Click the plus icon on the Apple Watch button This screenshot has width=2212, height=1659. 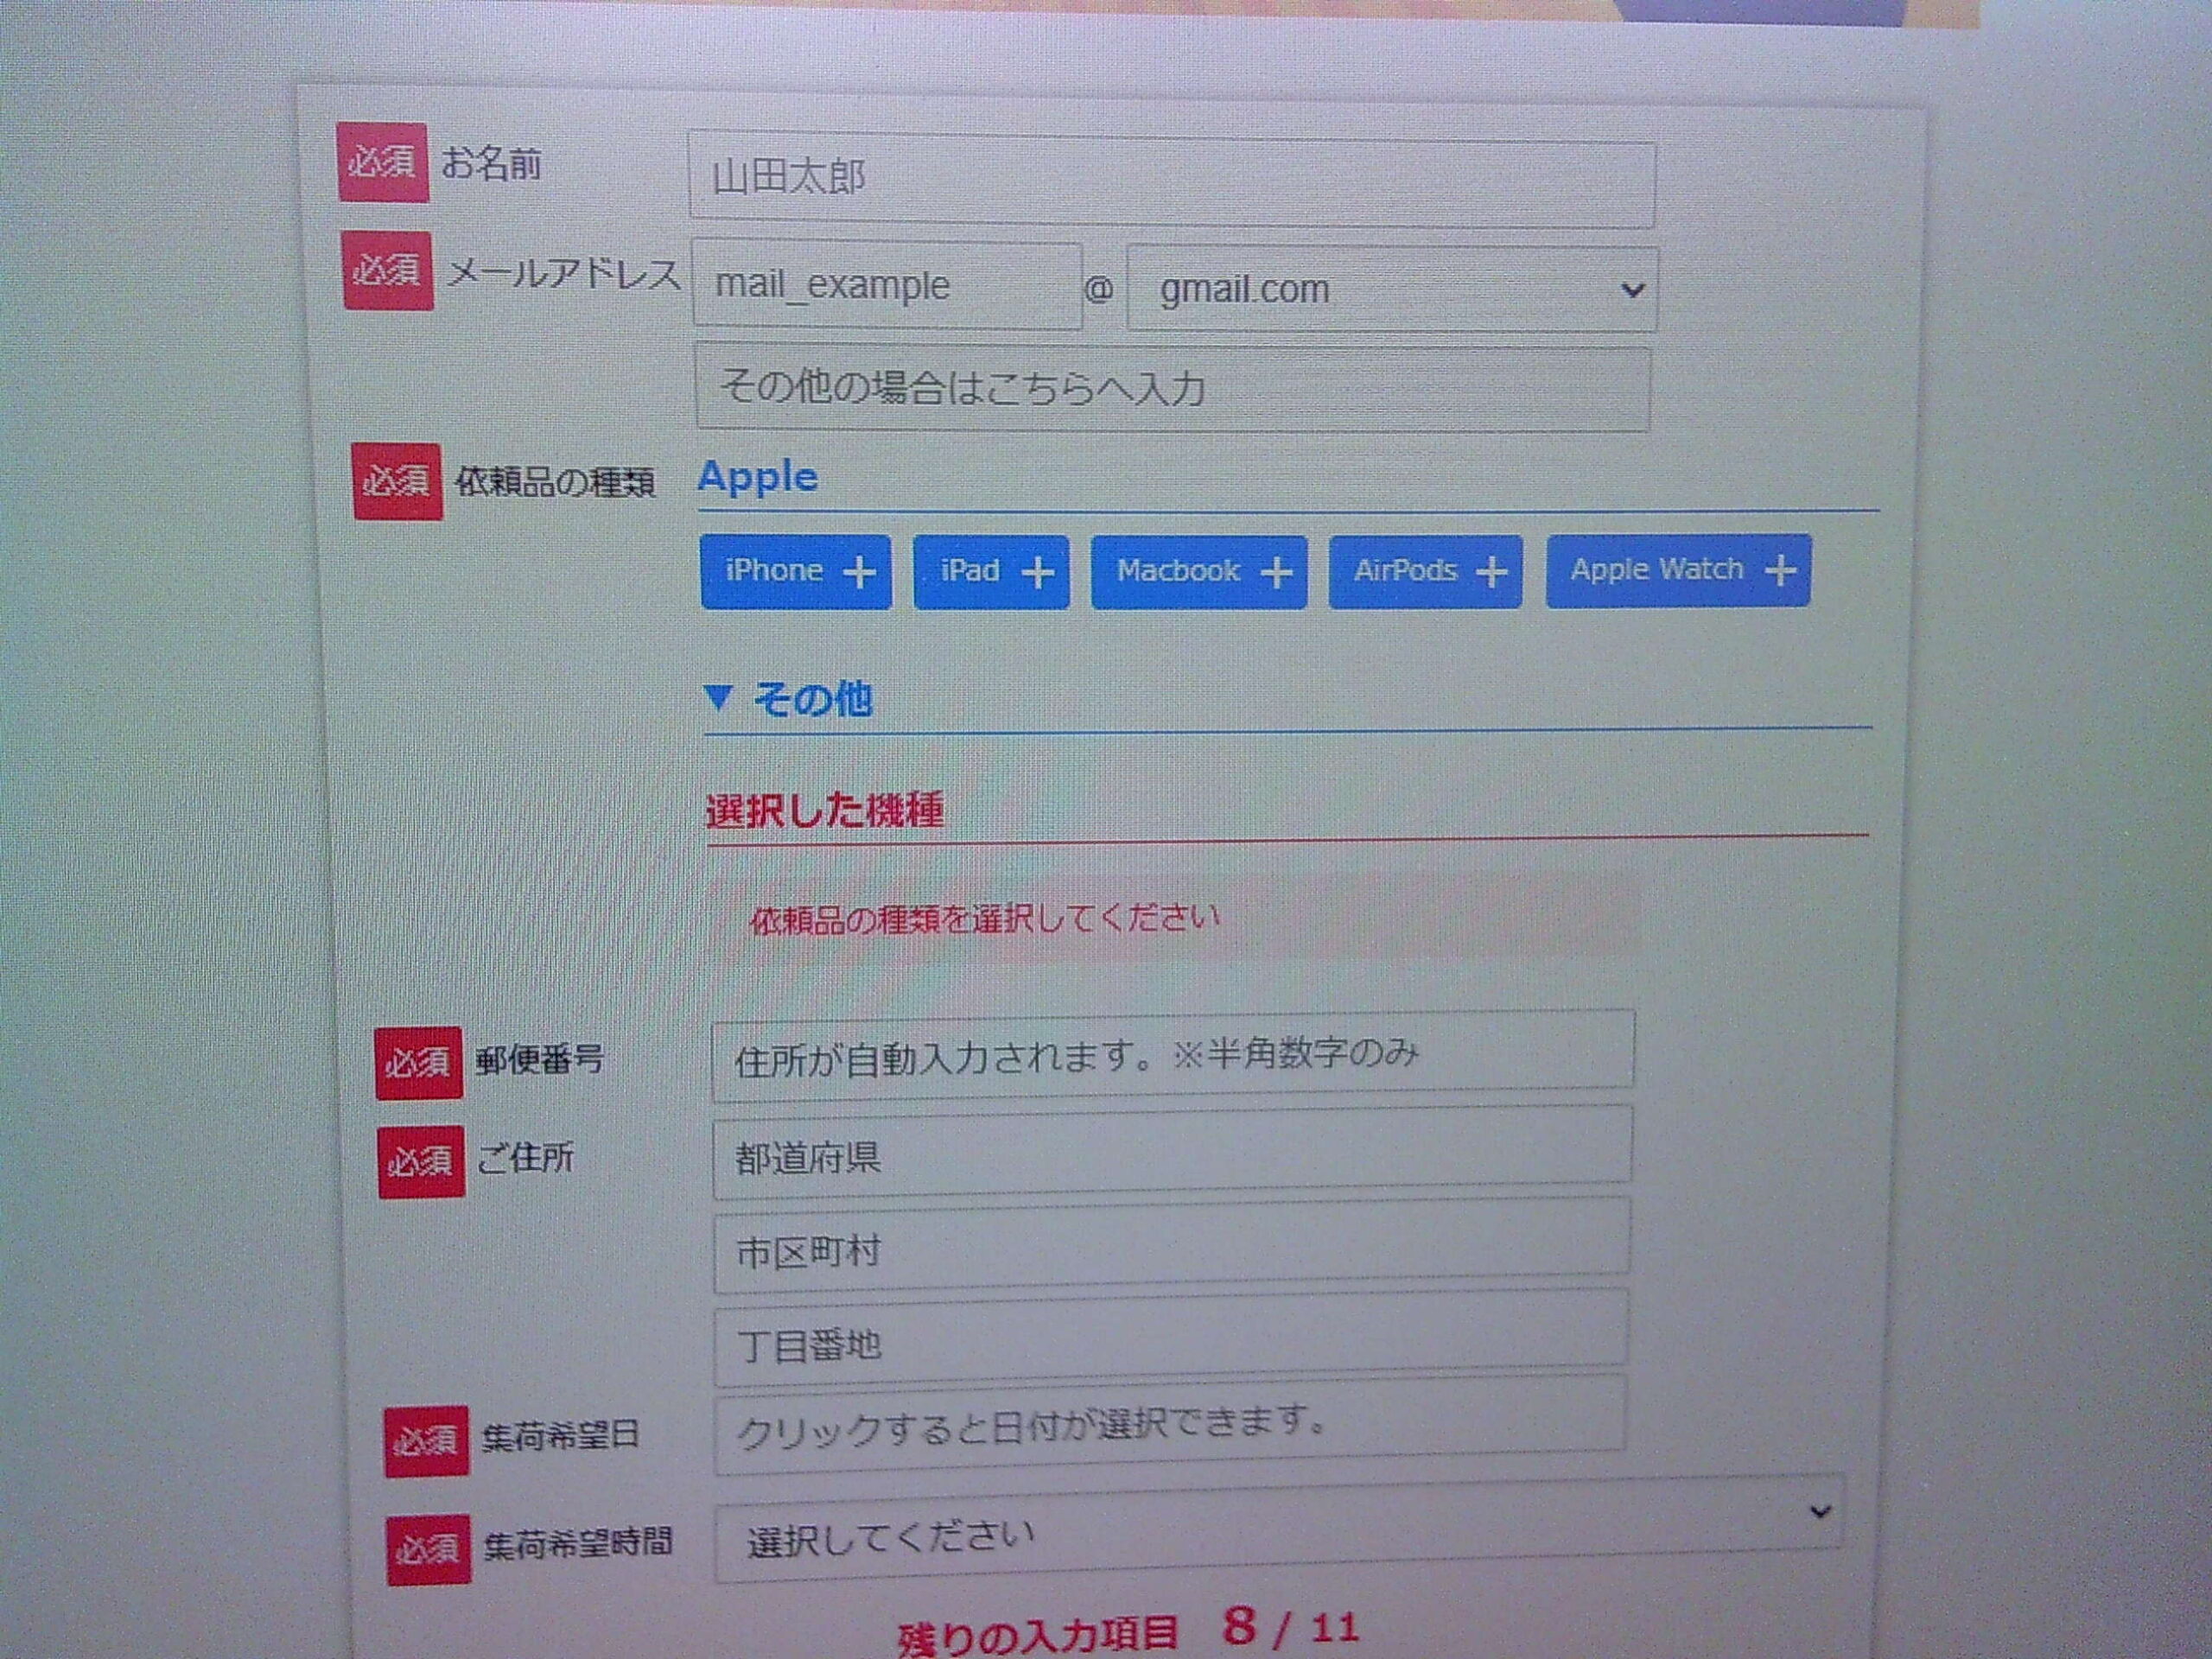tap(1780, 570)
